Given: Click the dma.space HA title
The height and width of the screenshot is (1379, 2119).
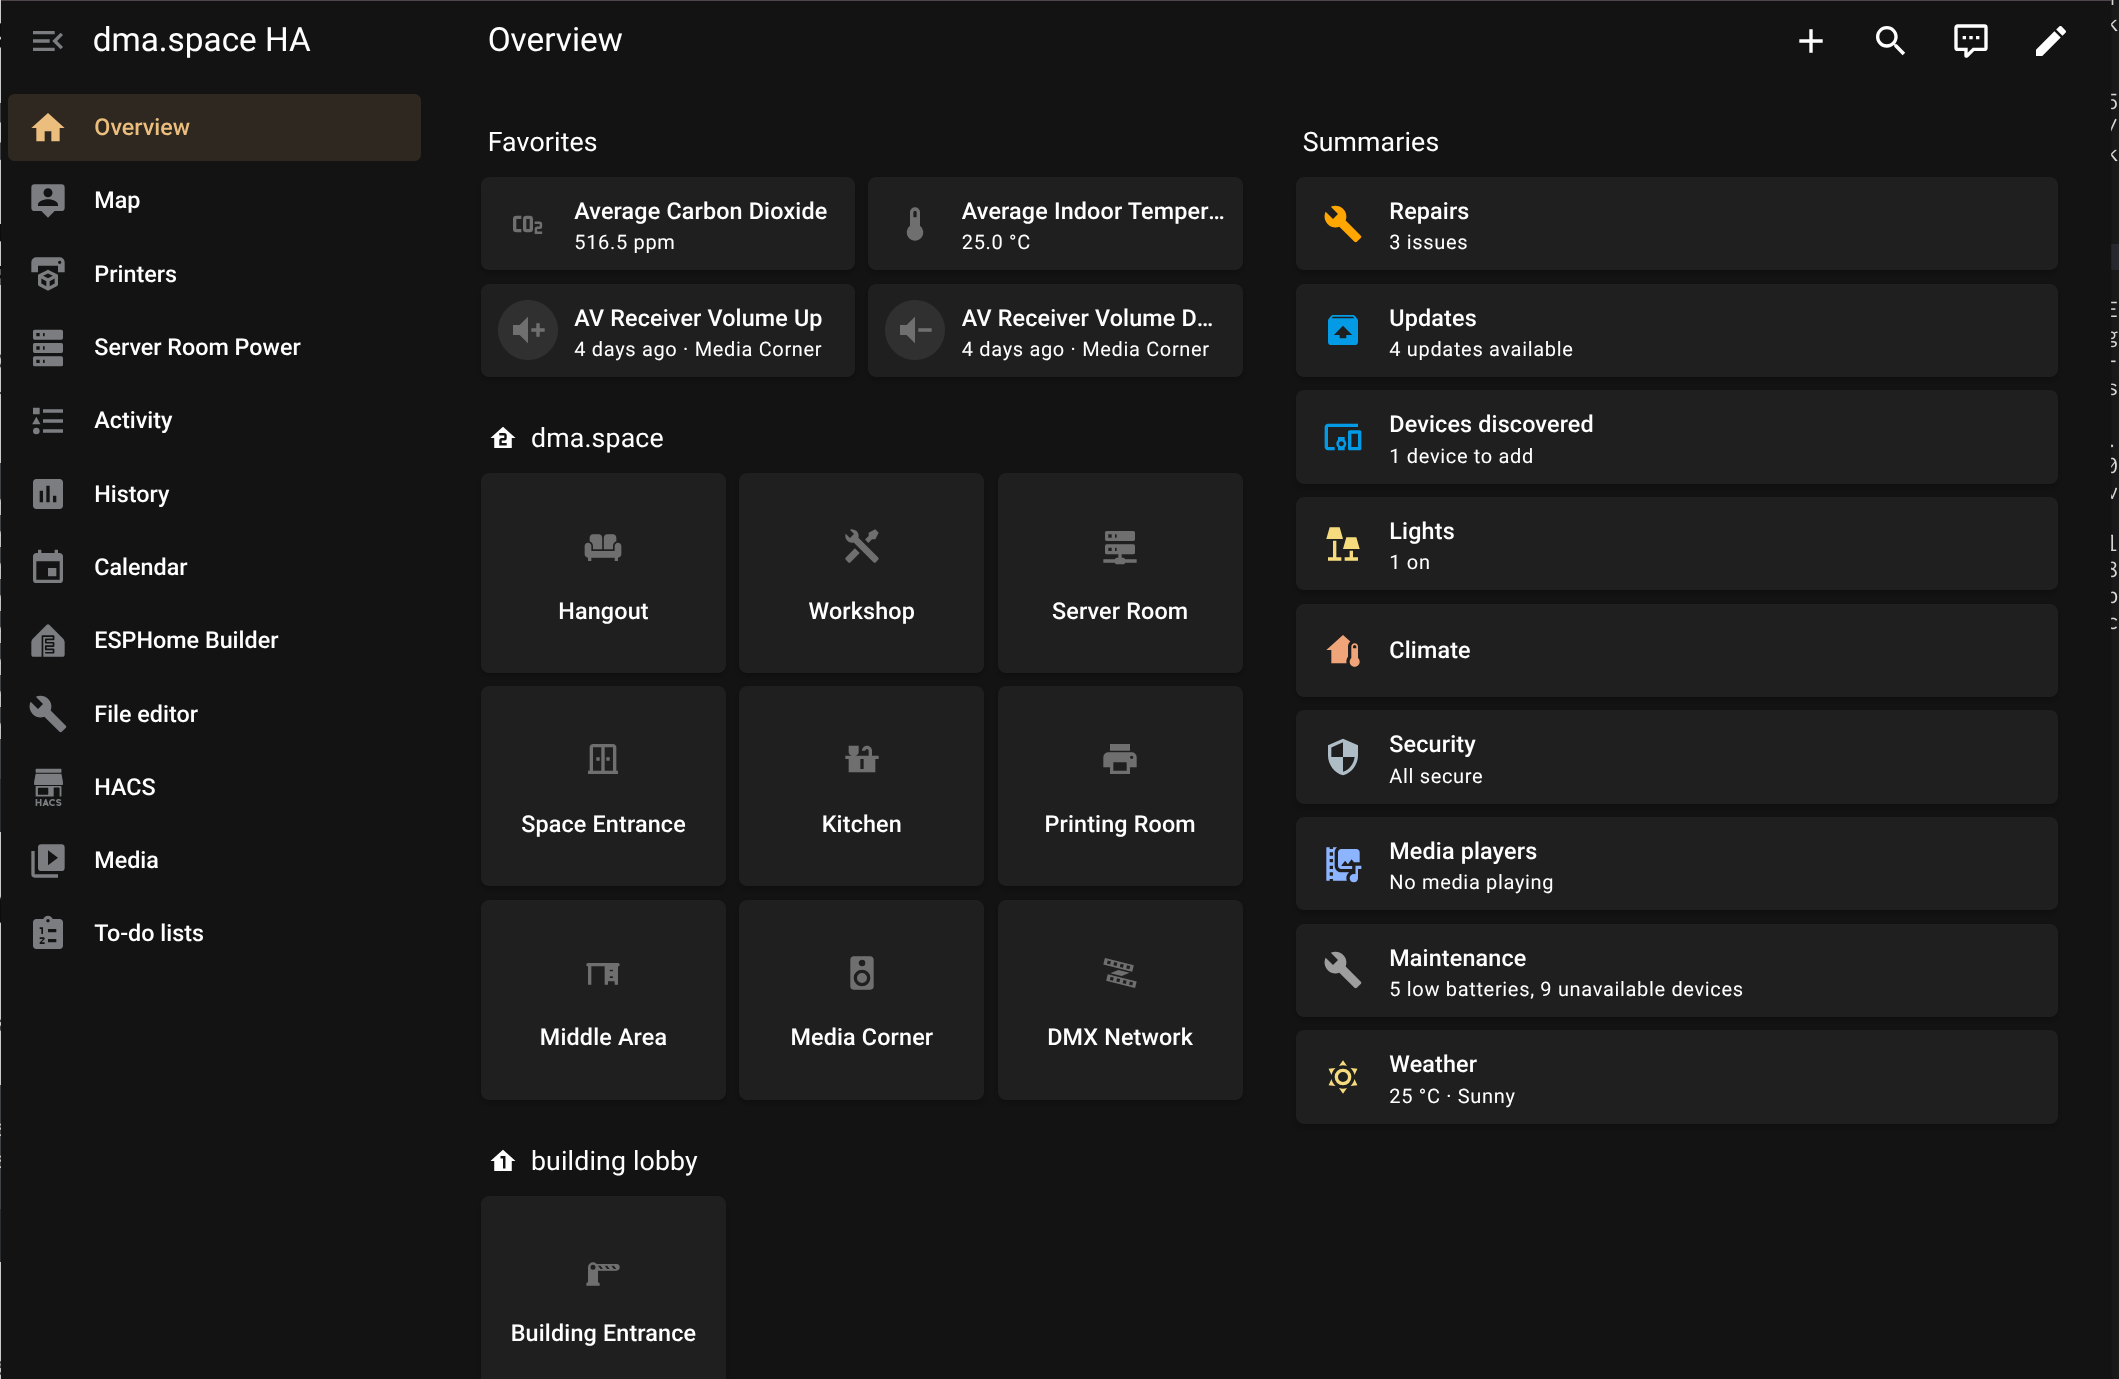Looking at the screenshot, I should 201,40.
